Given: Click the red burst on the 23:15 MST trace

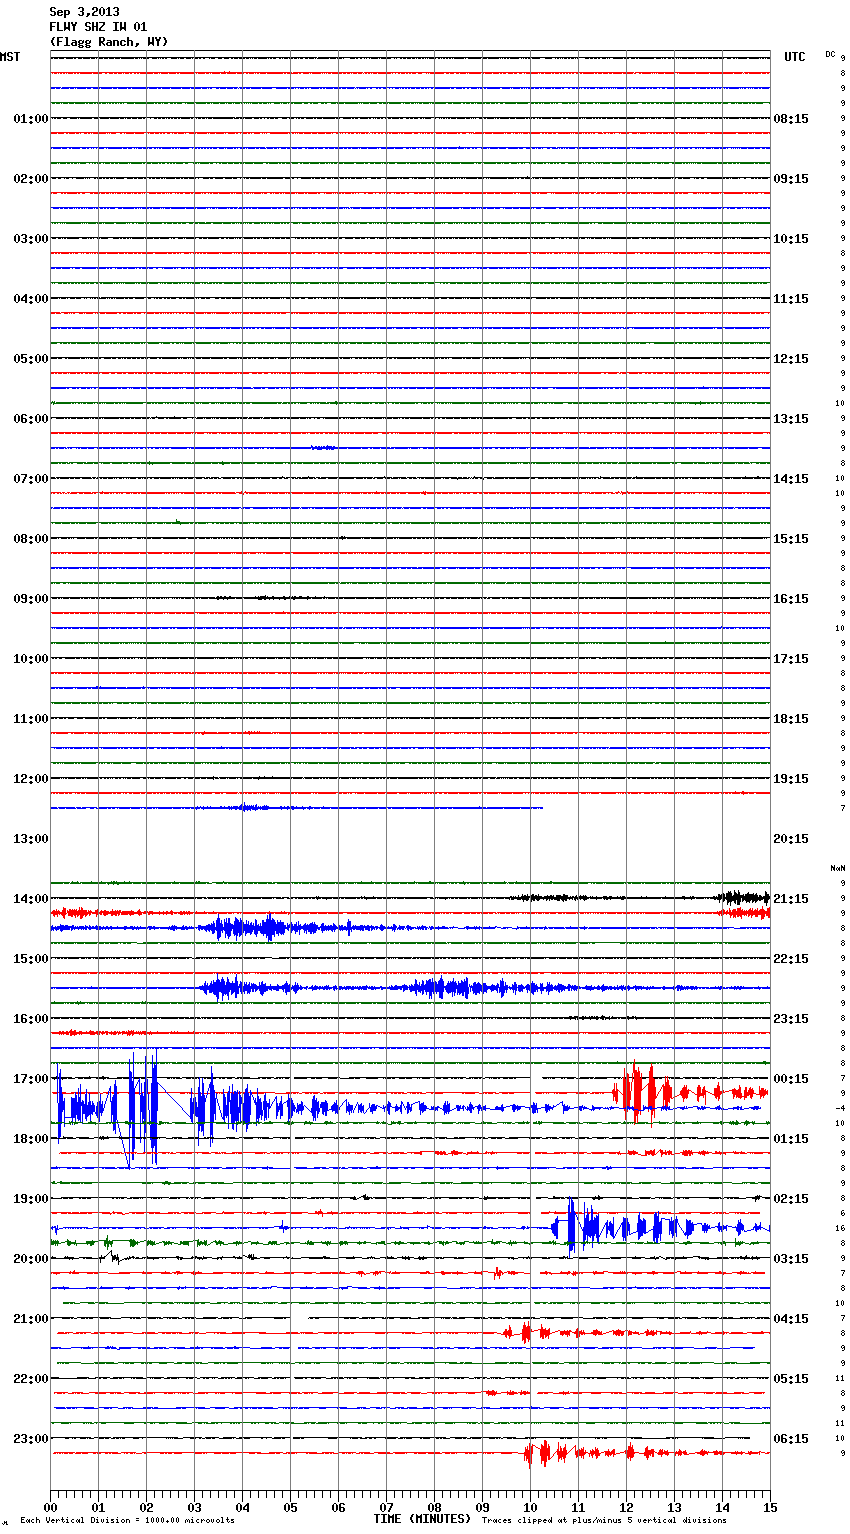Looking at the screenshot, I should 545,1453.
